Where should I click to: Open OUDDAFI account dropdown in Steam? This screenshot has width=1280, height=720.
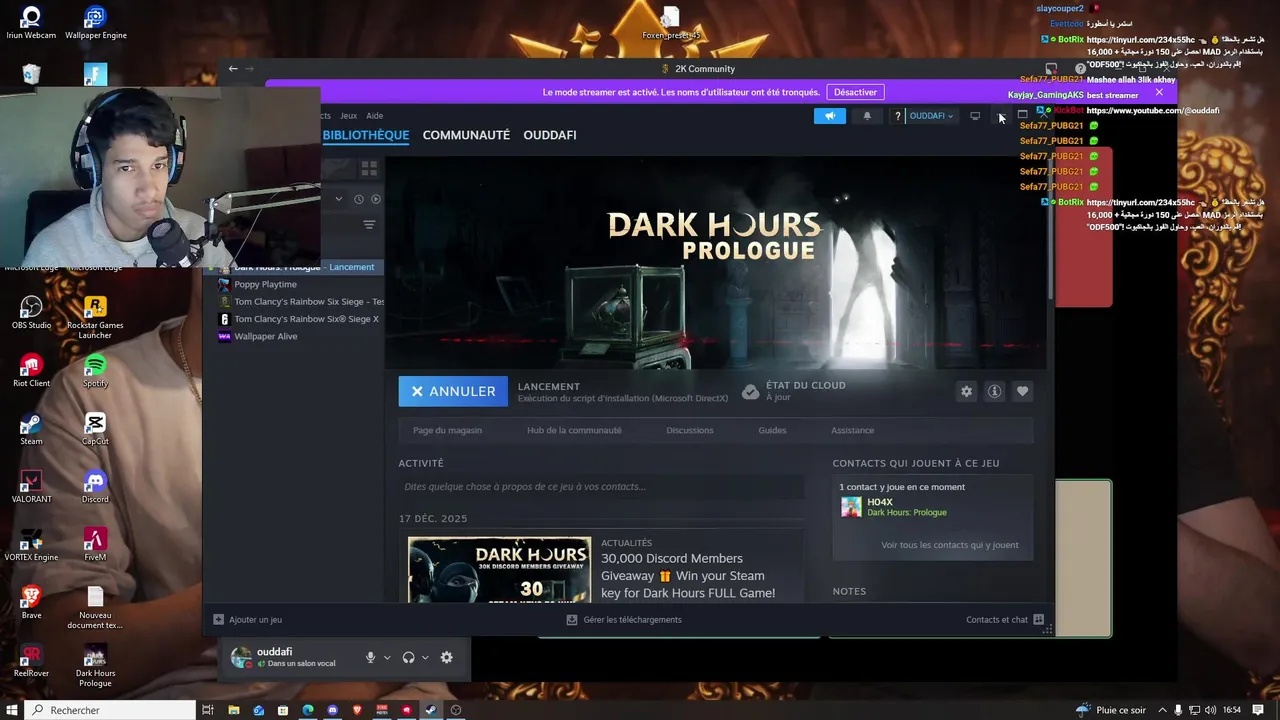point(931,116)
